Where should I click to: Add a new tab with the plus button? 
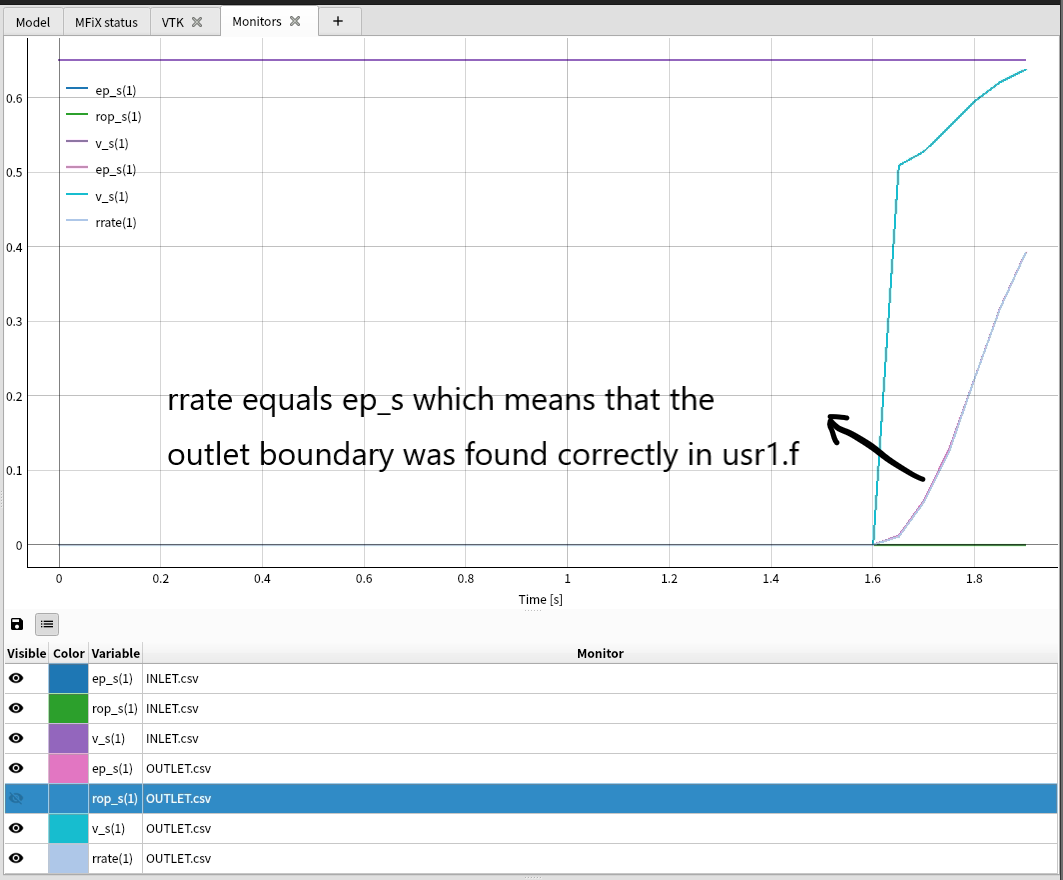coord(338,22)
